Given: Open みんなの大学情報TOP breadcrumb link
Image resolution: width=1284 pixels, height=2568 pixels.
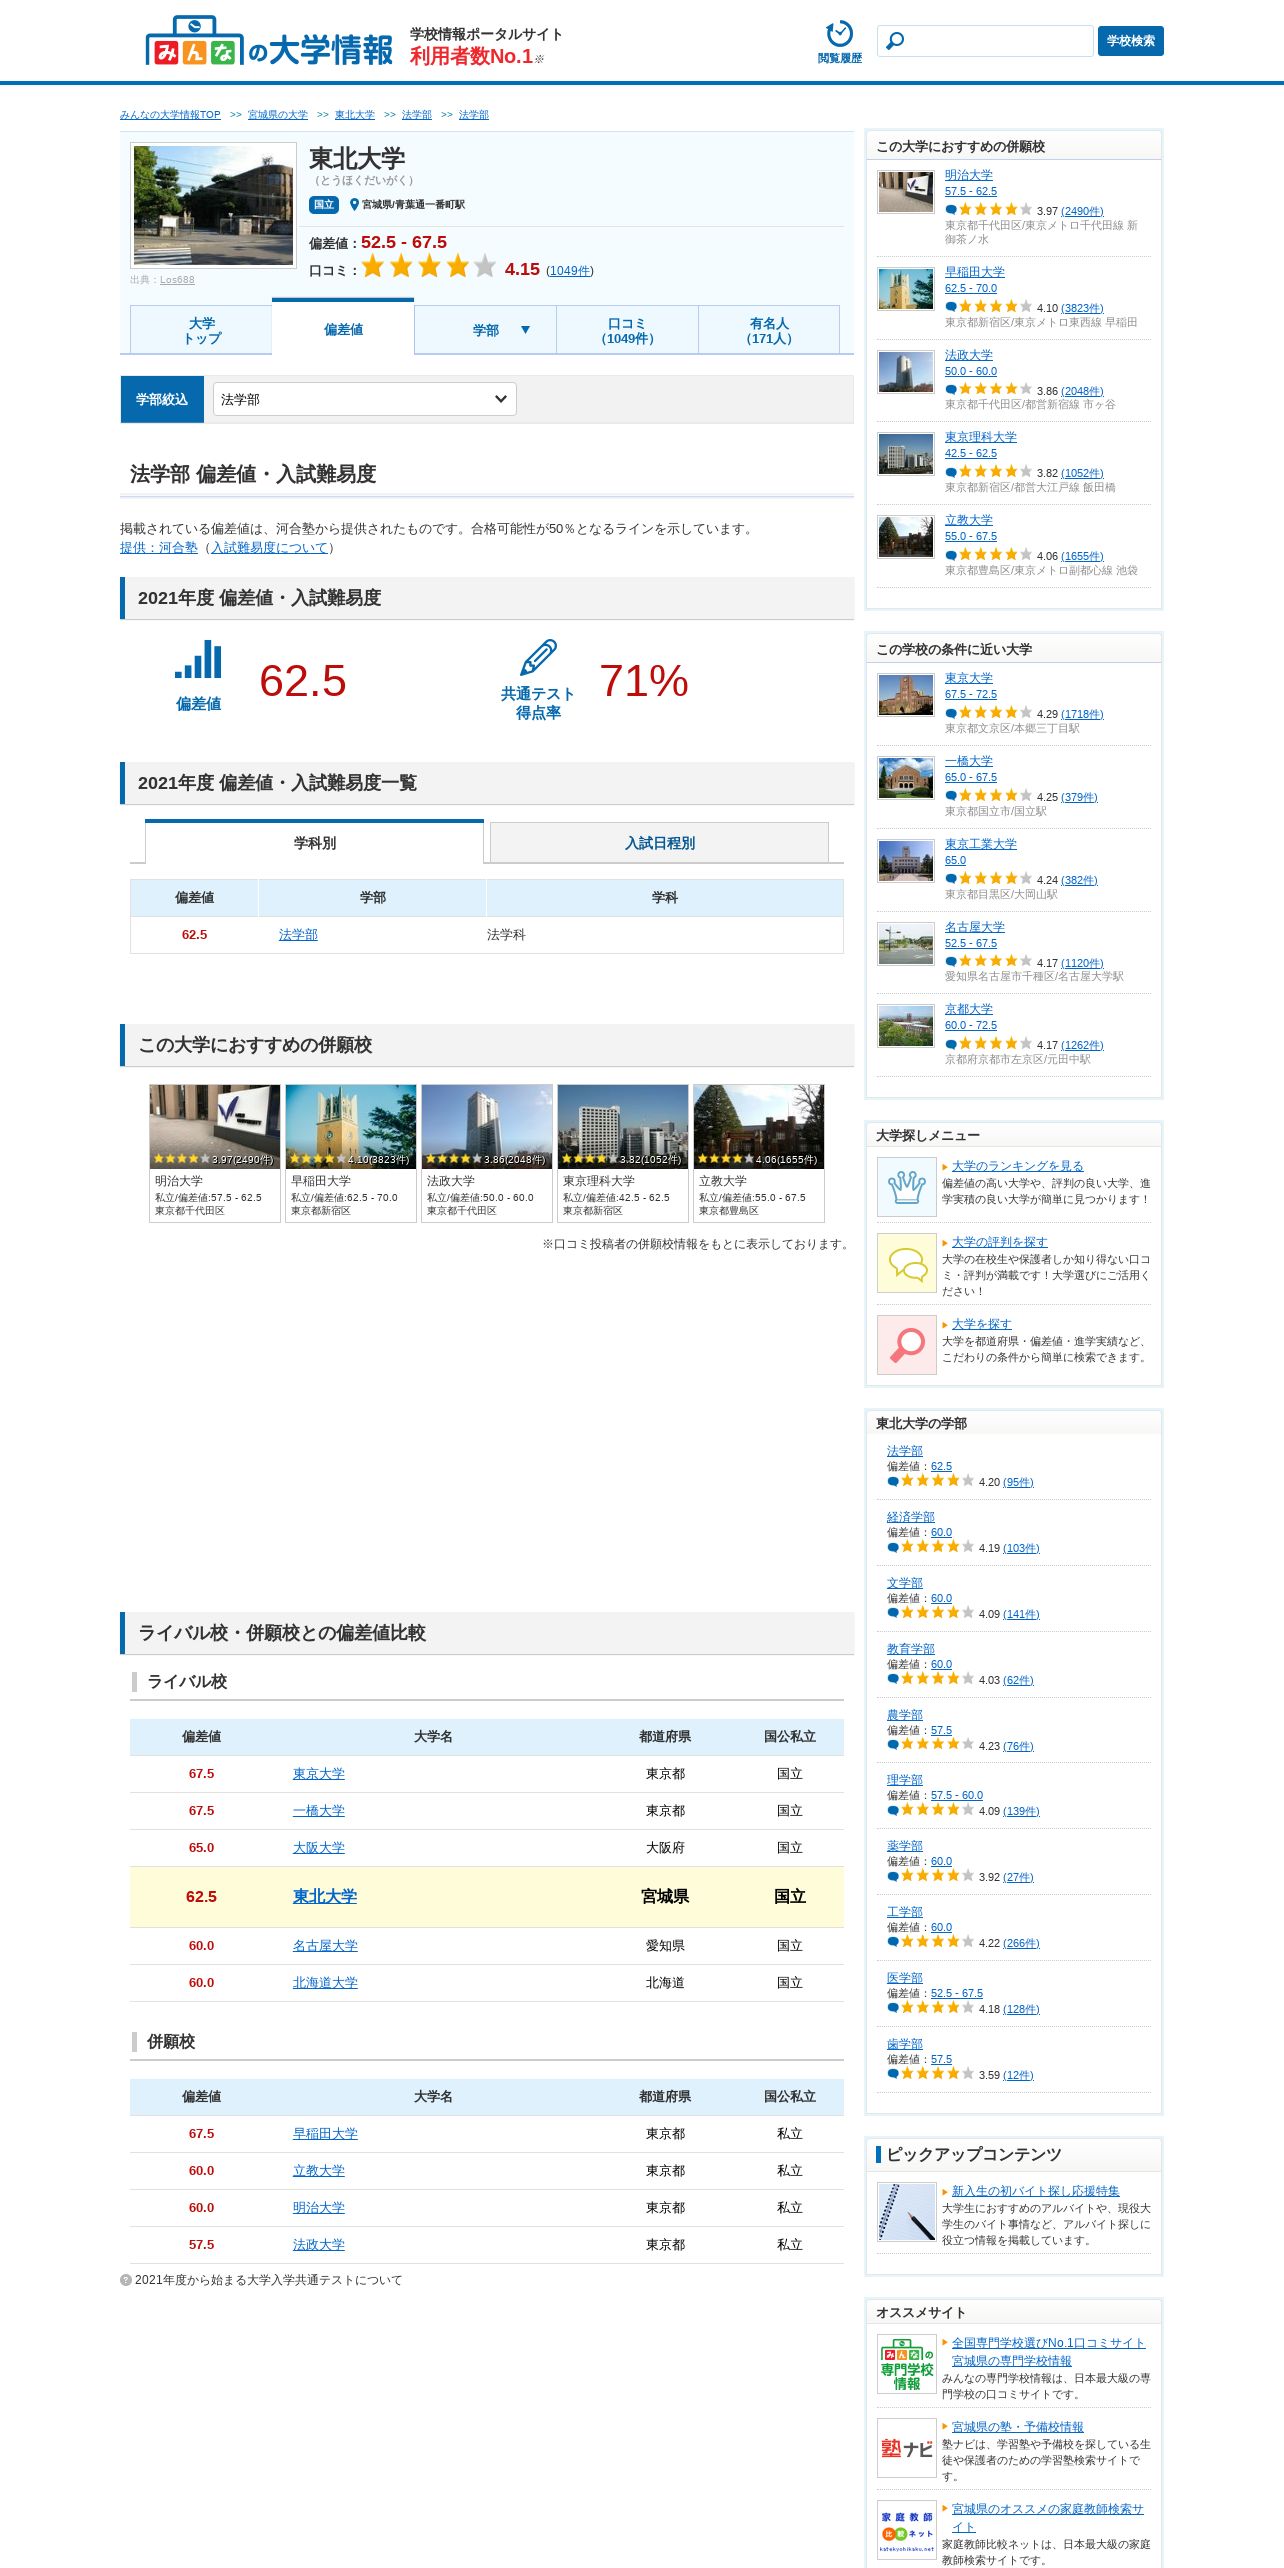Looking at the screenshot, I should (170, 115).
